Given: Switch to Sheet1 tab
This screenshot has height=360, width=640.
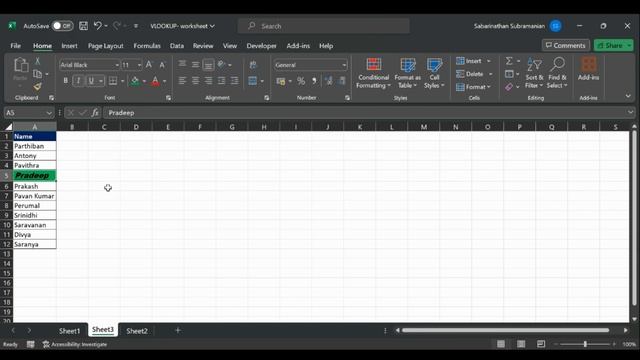Looking at the screenshot, I should pyautogui.click(x=69, y=331).
